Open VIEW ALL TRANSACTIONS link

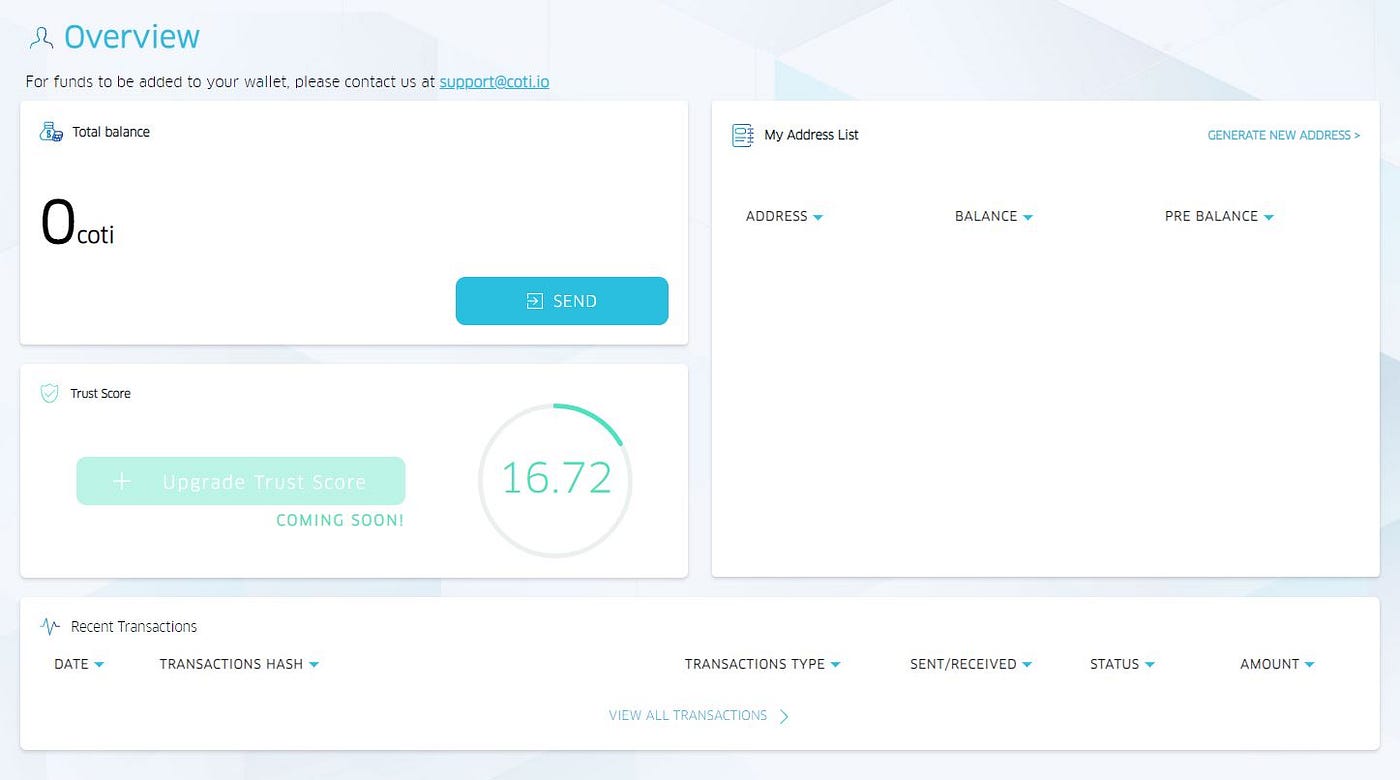(x=688, y=716)
